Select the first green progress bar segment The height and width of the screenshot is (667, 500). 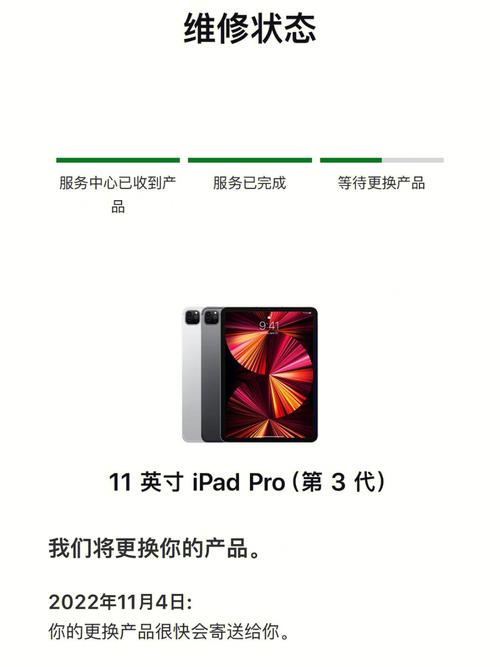click(x=118, y=160)
